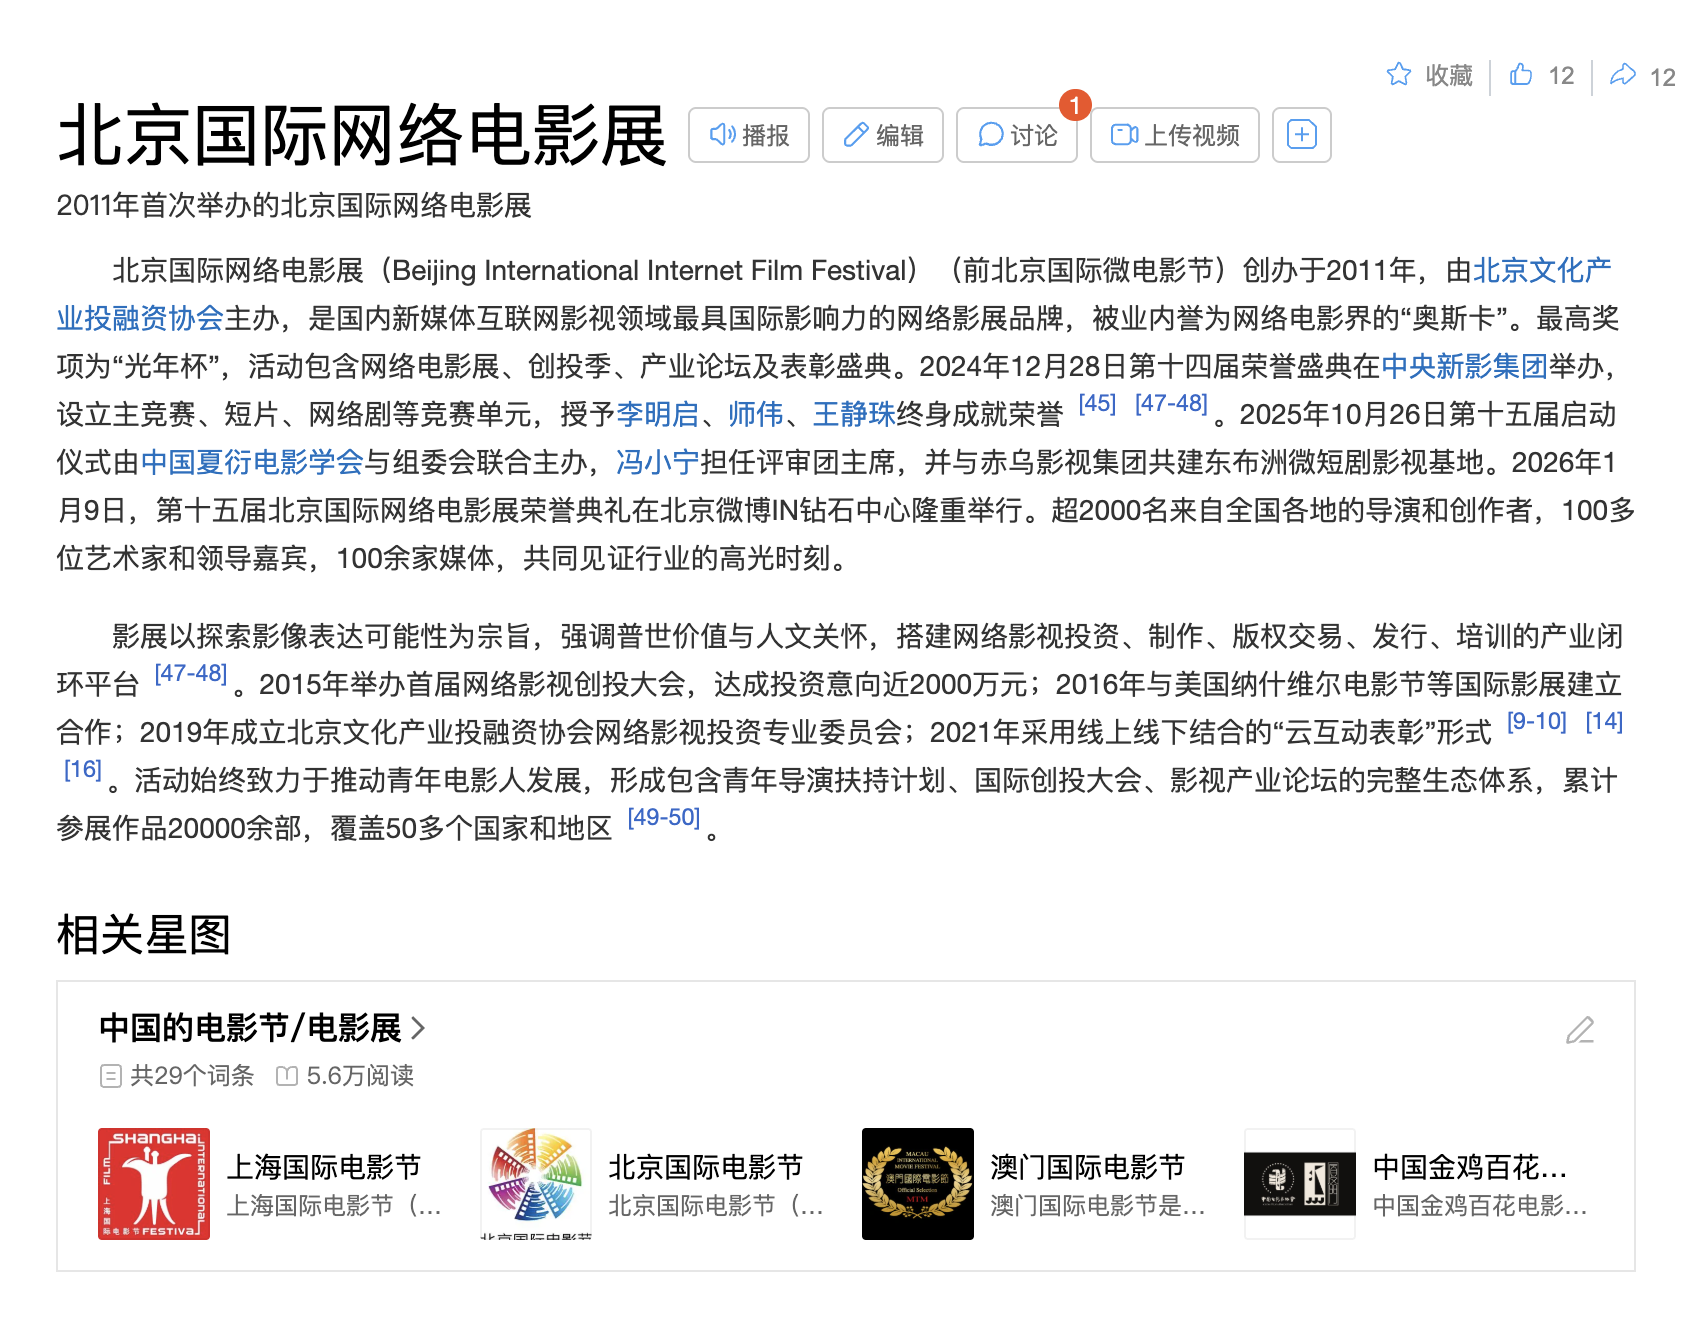Open the 中国夏衍电影学会 link
The width and height of the screenshot is (1688, 1326).
coord(251,463)
